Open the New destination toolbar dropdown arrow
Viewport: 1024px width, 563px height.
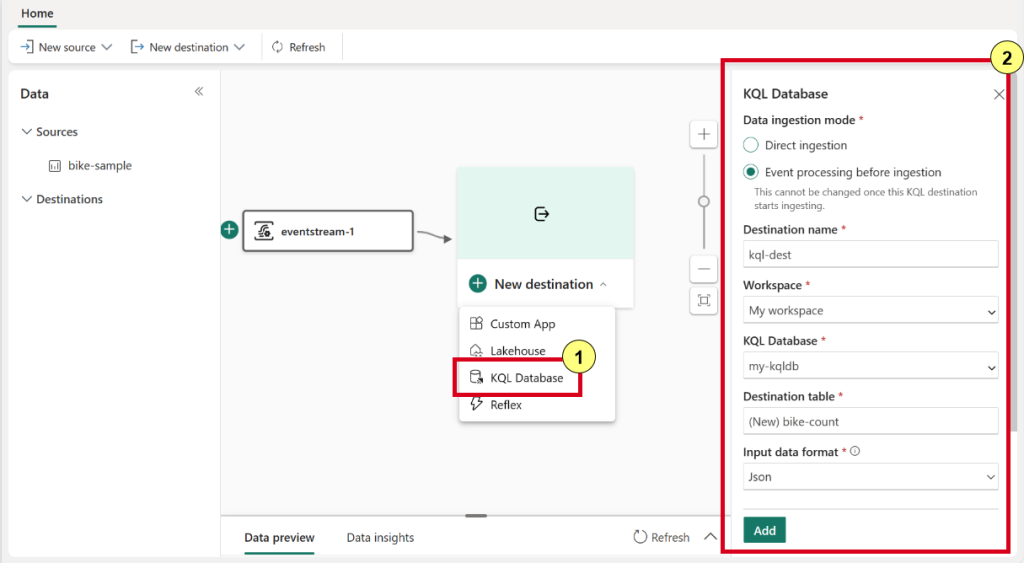pos(239,47)
